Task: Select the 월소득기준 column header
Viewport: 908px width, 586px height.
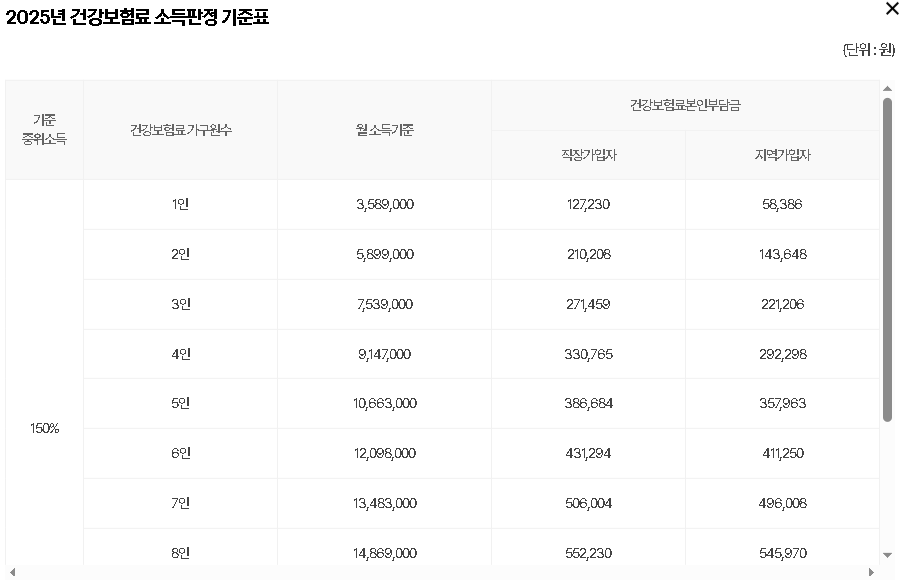Action: tap(384, 130)
